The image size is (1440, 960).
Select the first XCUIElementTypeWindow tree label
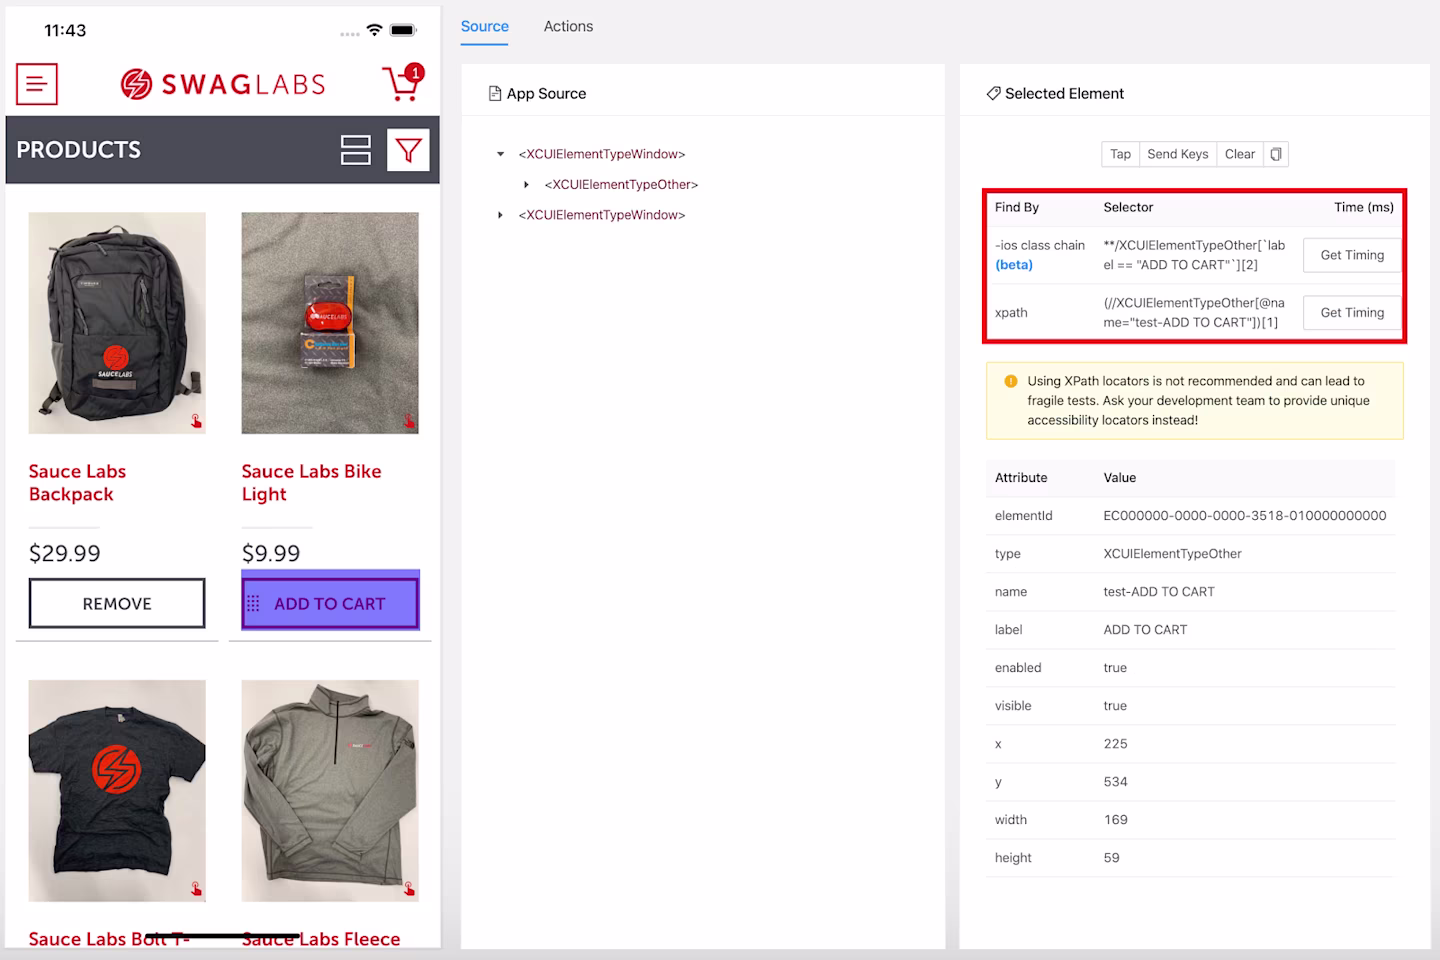pos(602,154)
